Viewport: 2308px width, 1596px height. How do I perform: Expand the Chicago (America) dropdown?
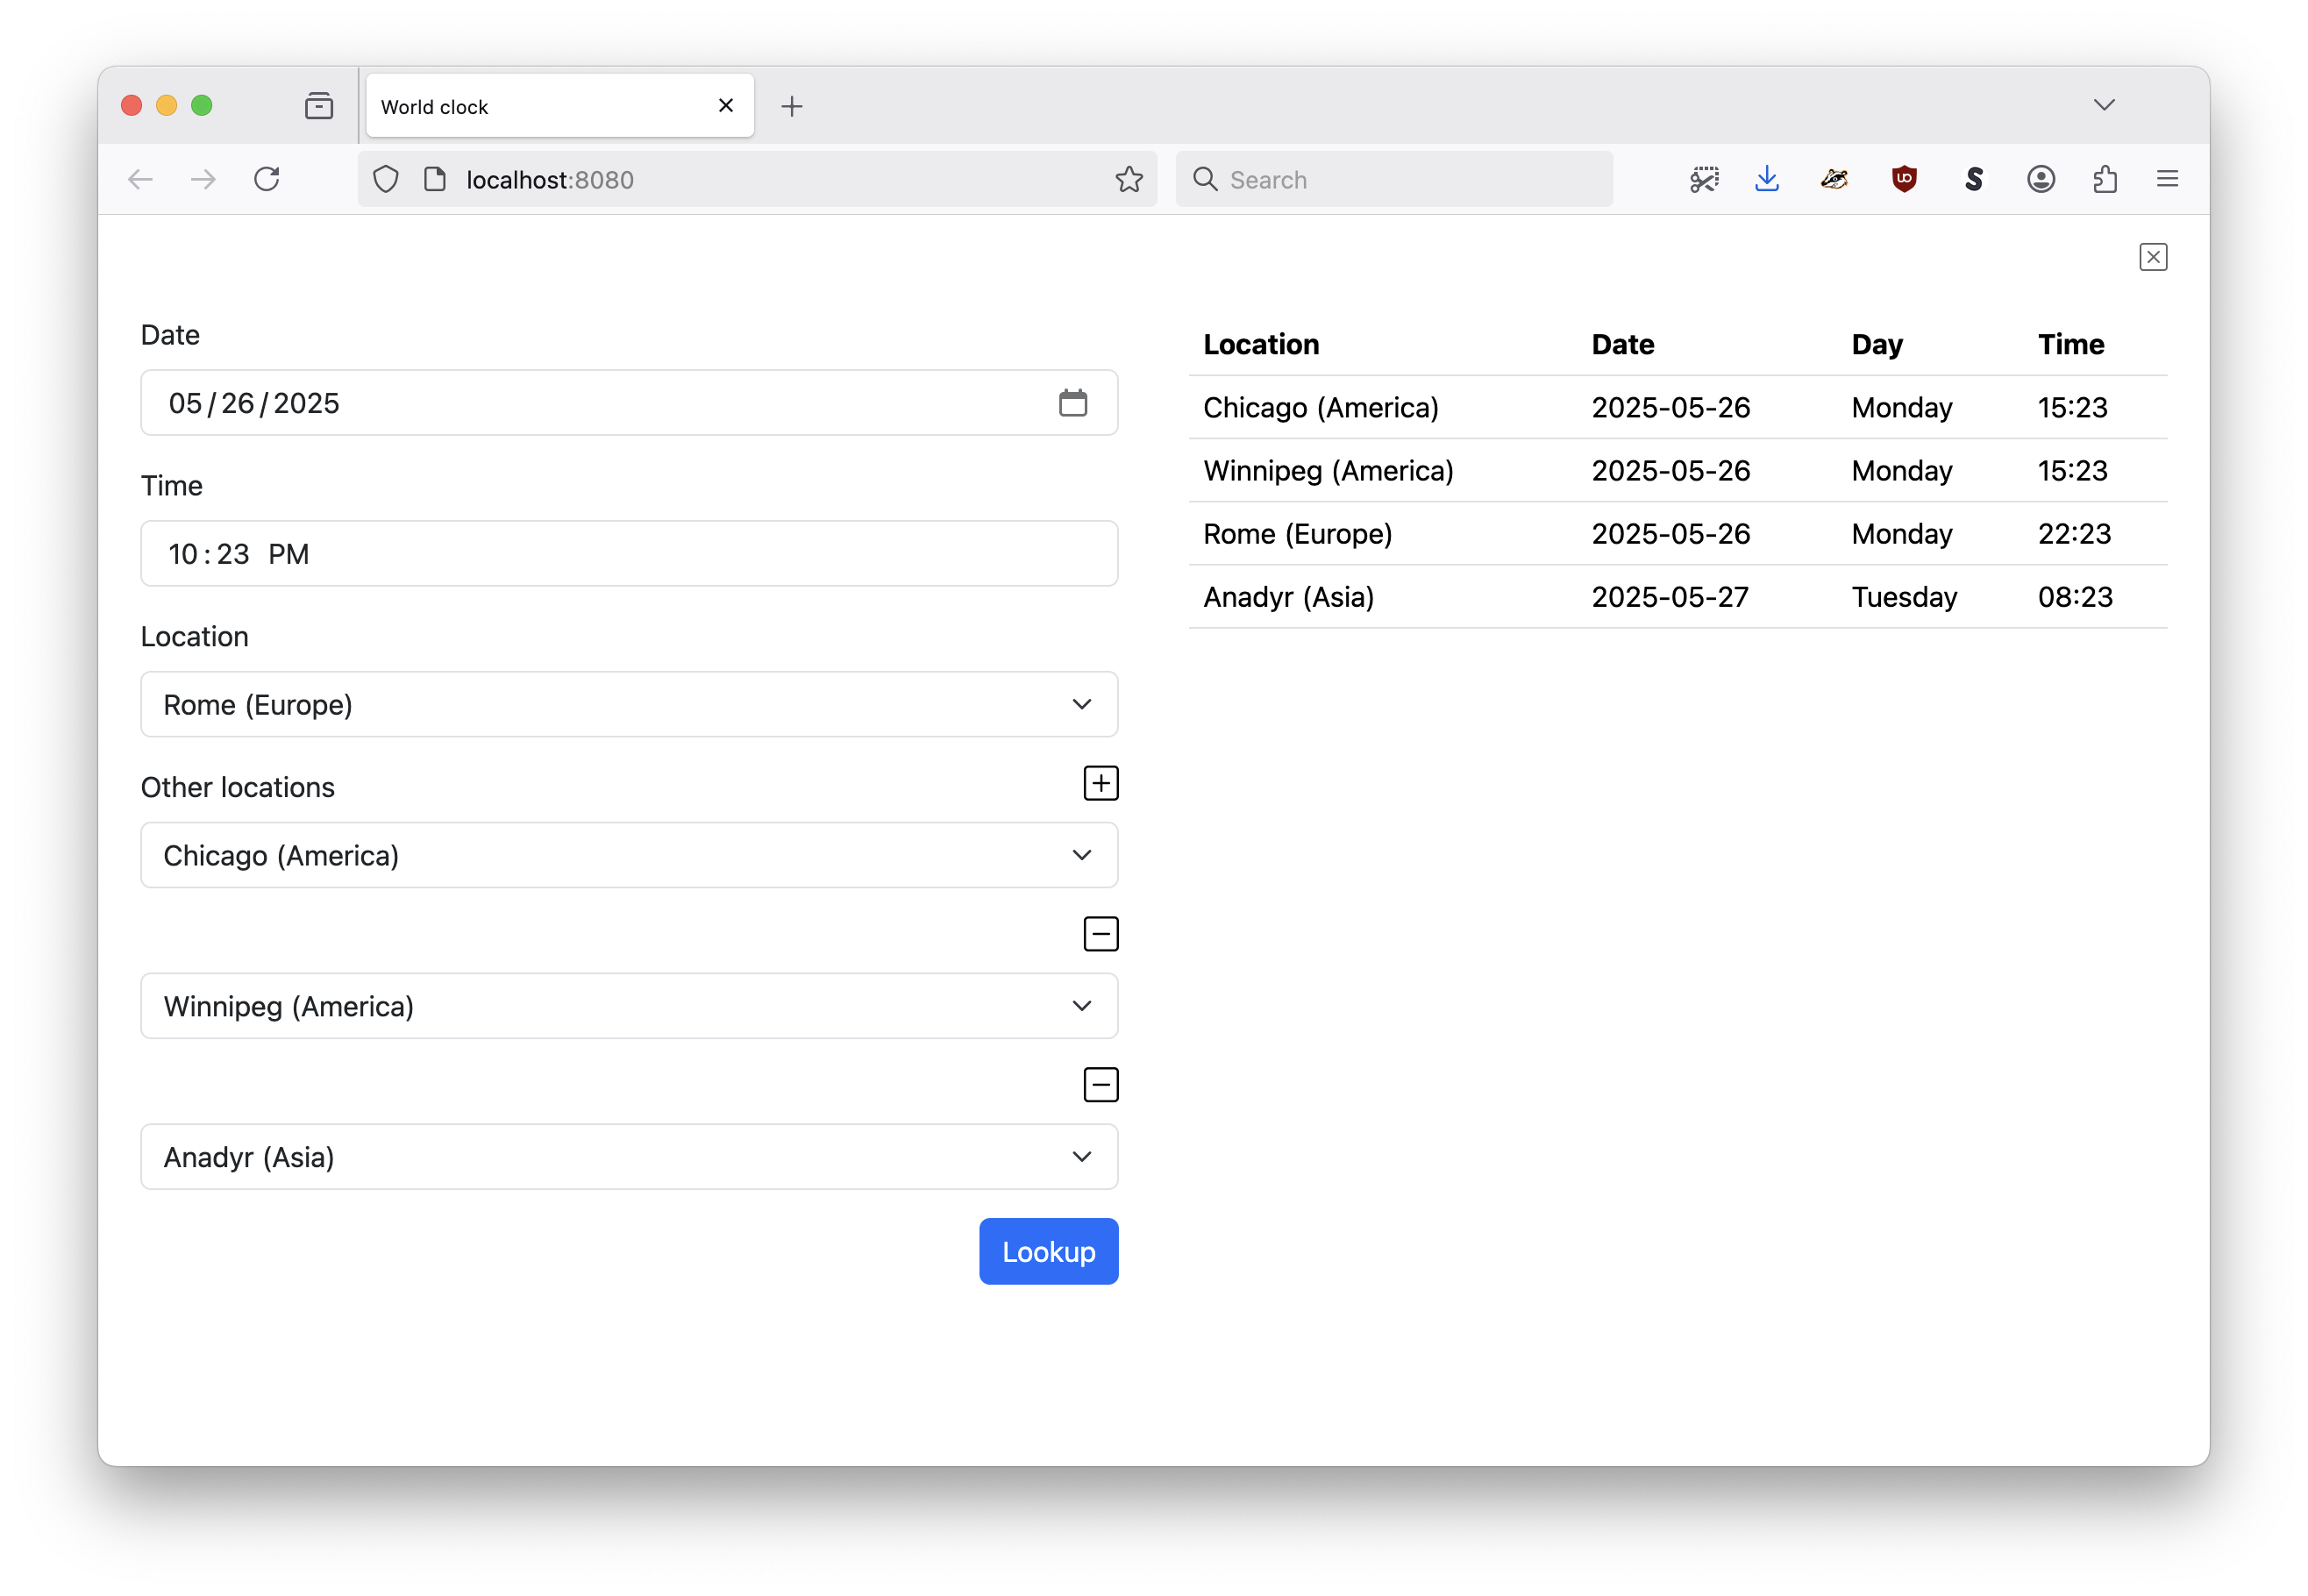pos(628,856)
